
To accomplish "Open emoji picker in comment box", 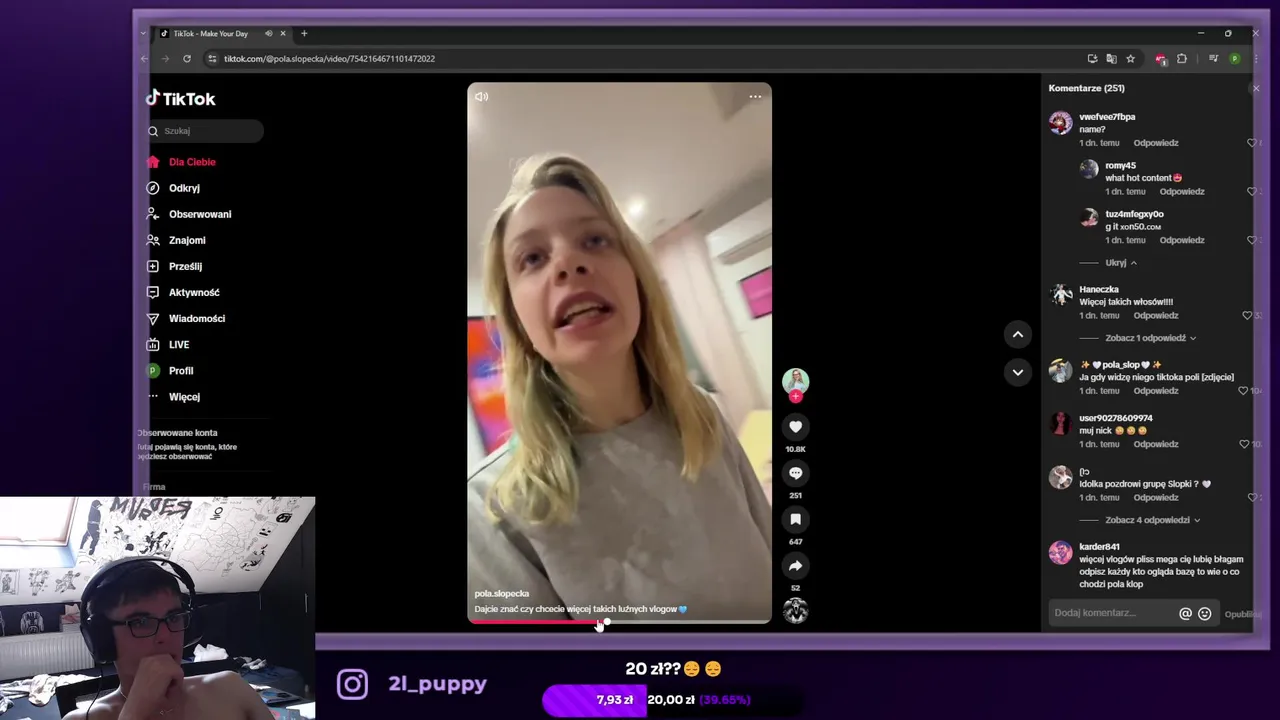I will (1204, 613).
